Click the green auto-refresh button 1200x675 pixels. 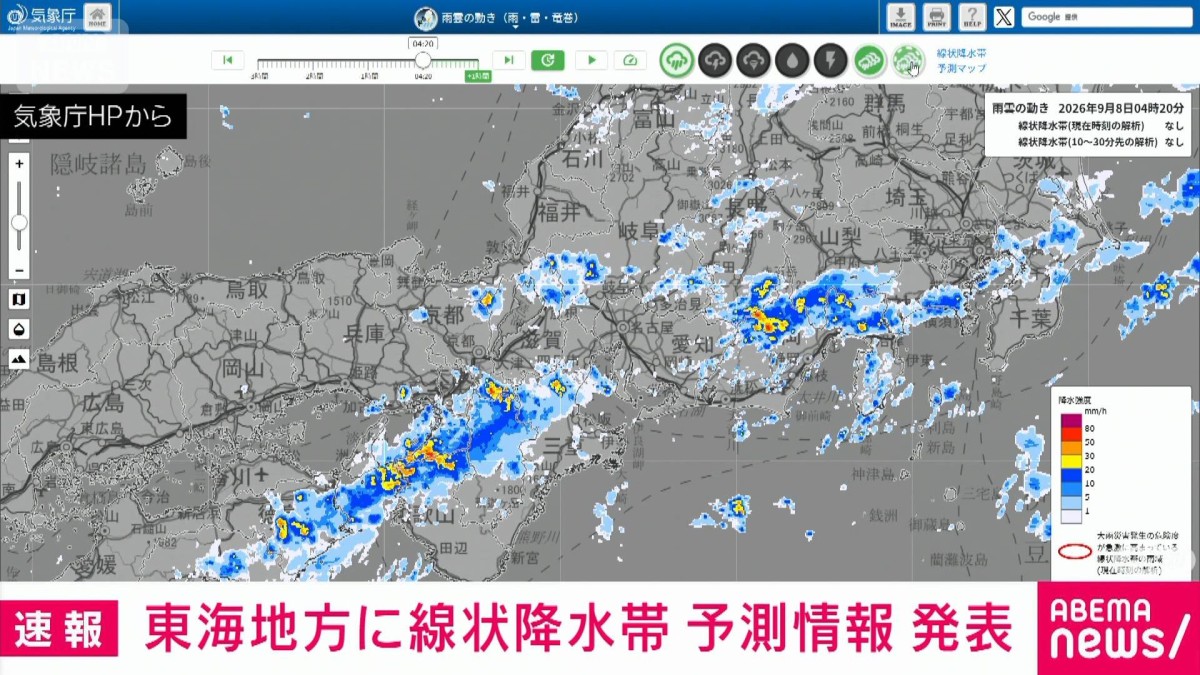[547, 60]
